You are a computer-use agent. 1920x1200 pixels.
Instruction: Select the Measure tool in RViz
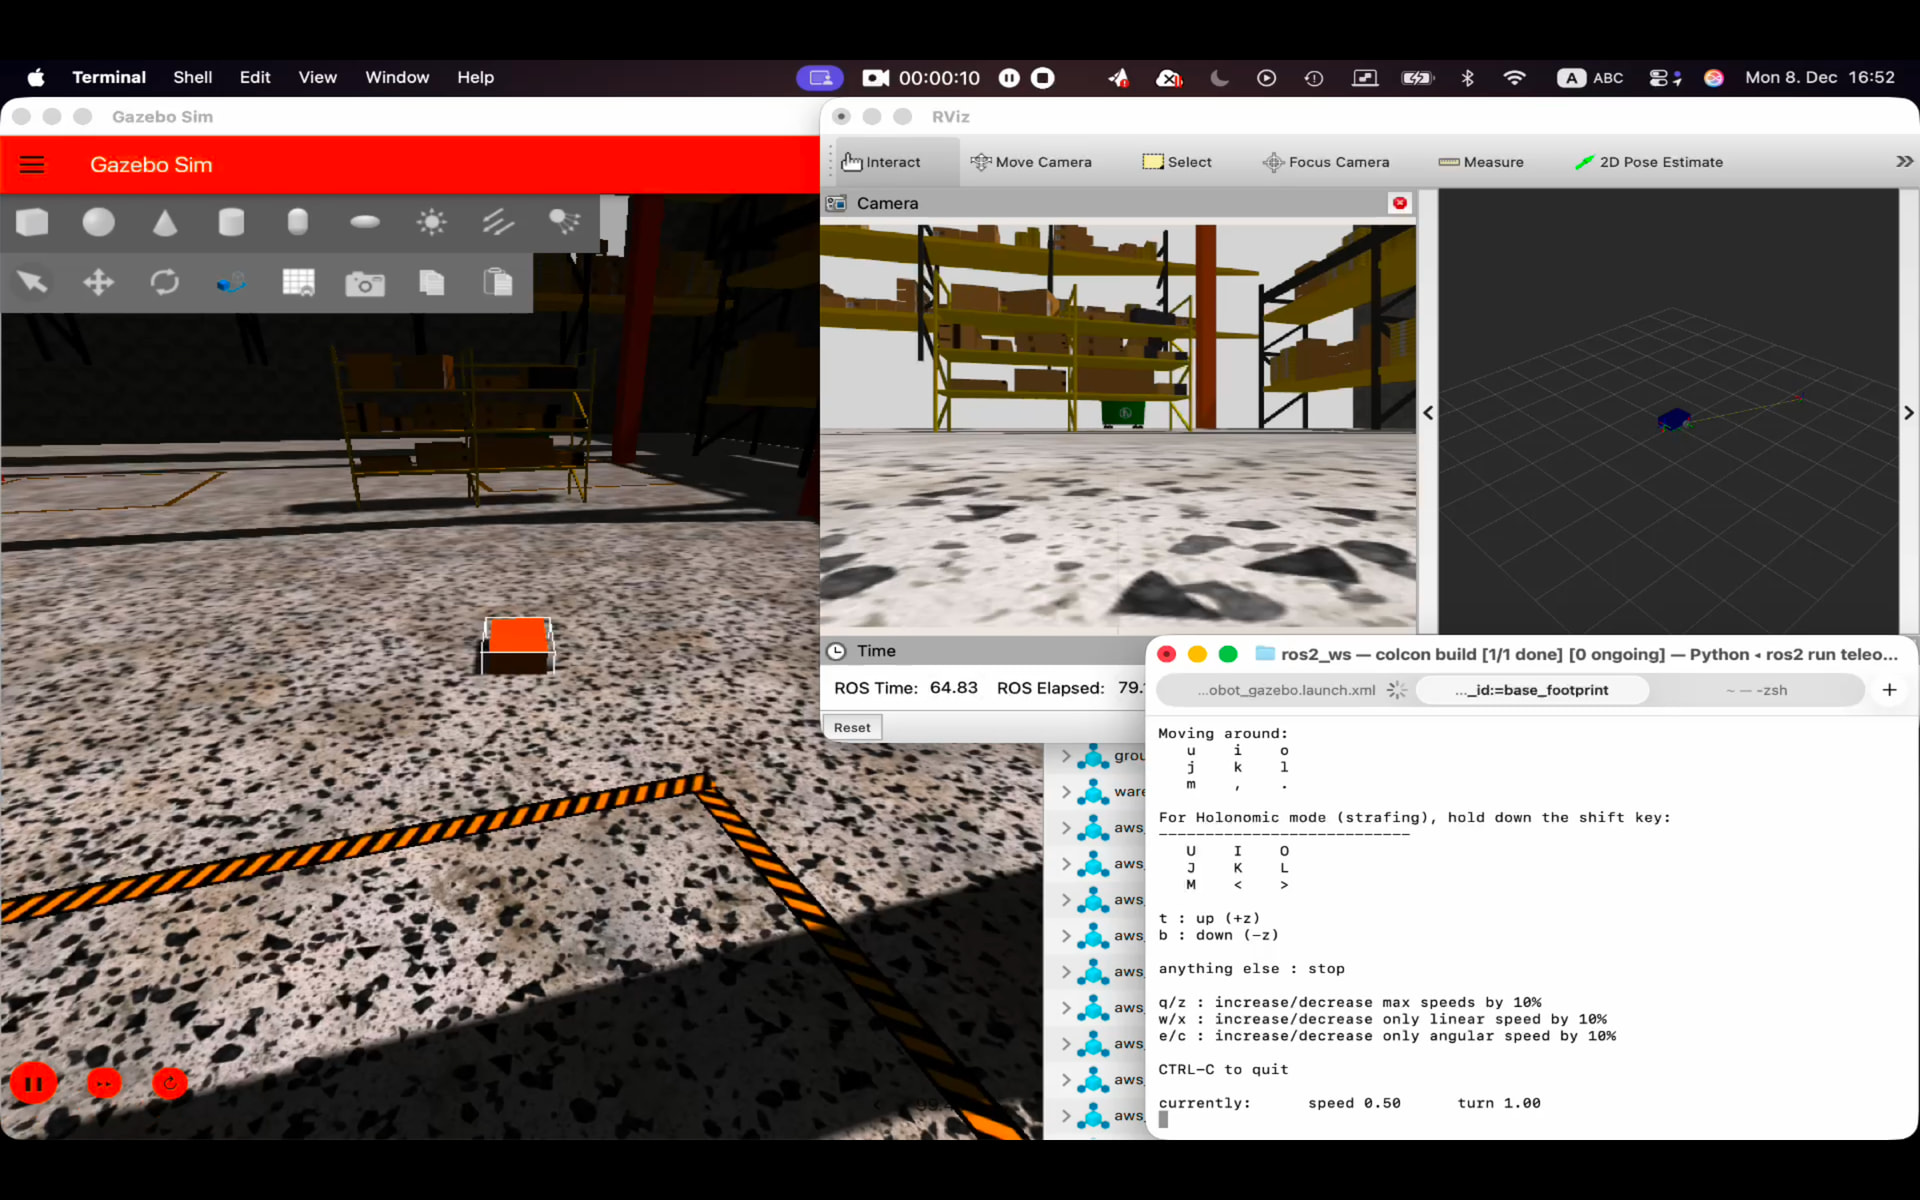(1481, 162)
